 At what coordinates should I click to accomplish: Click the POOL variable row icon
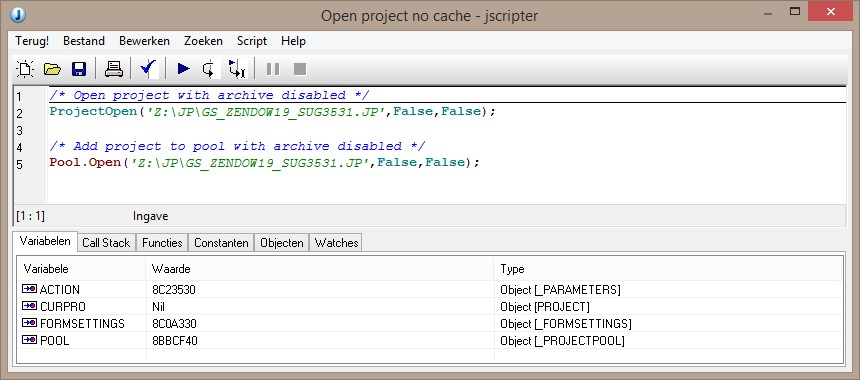29,340
